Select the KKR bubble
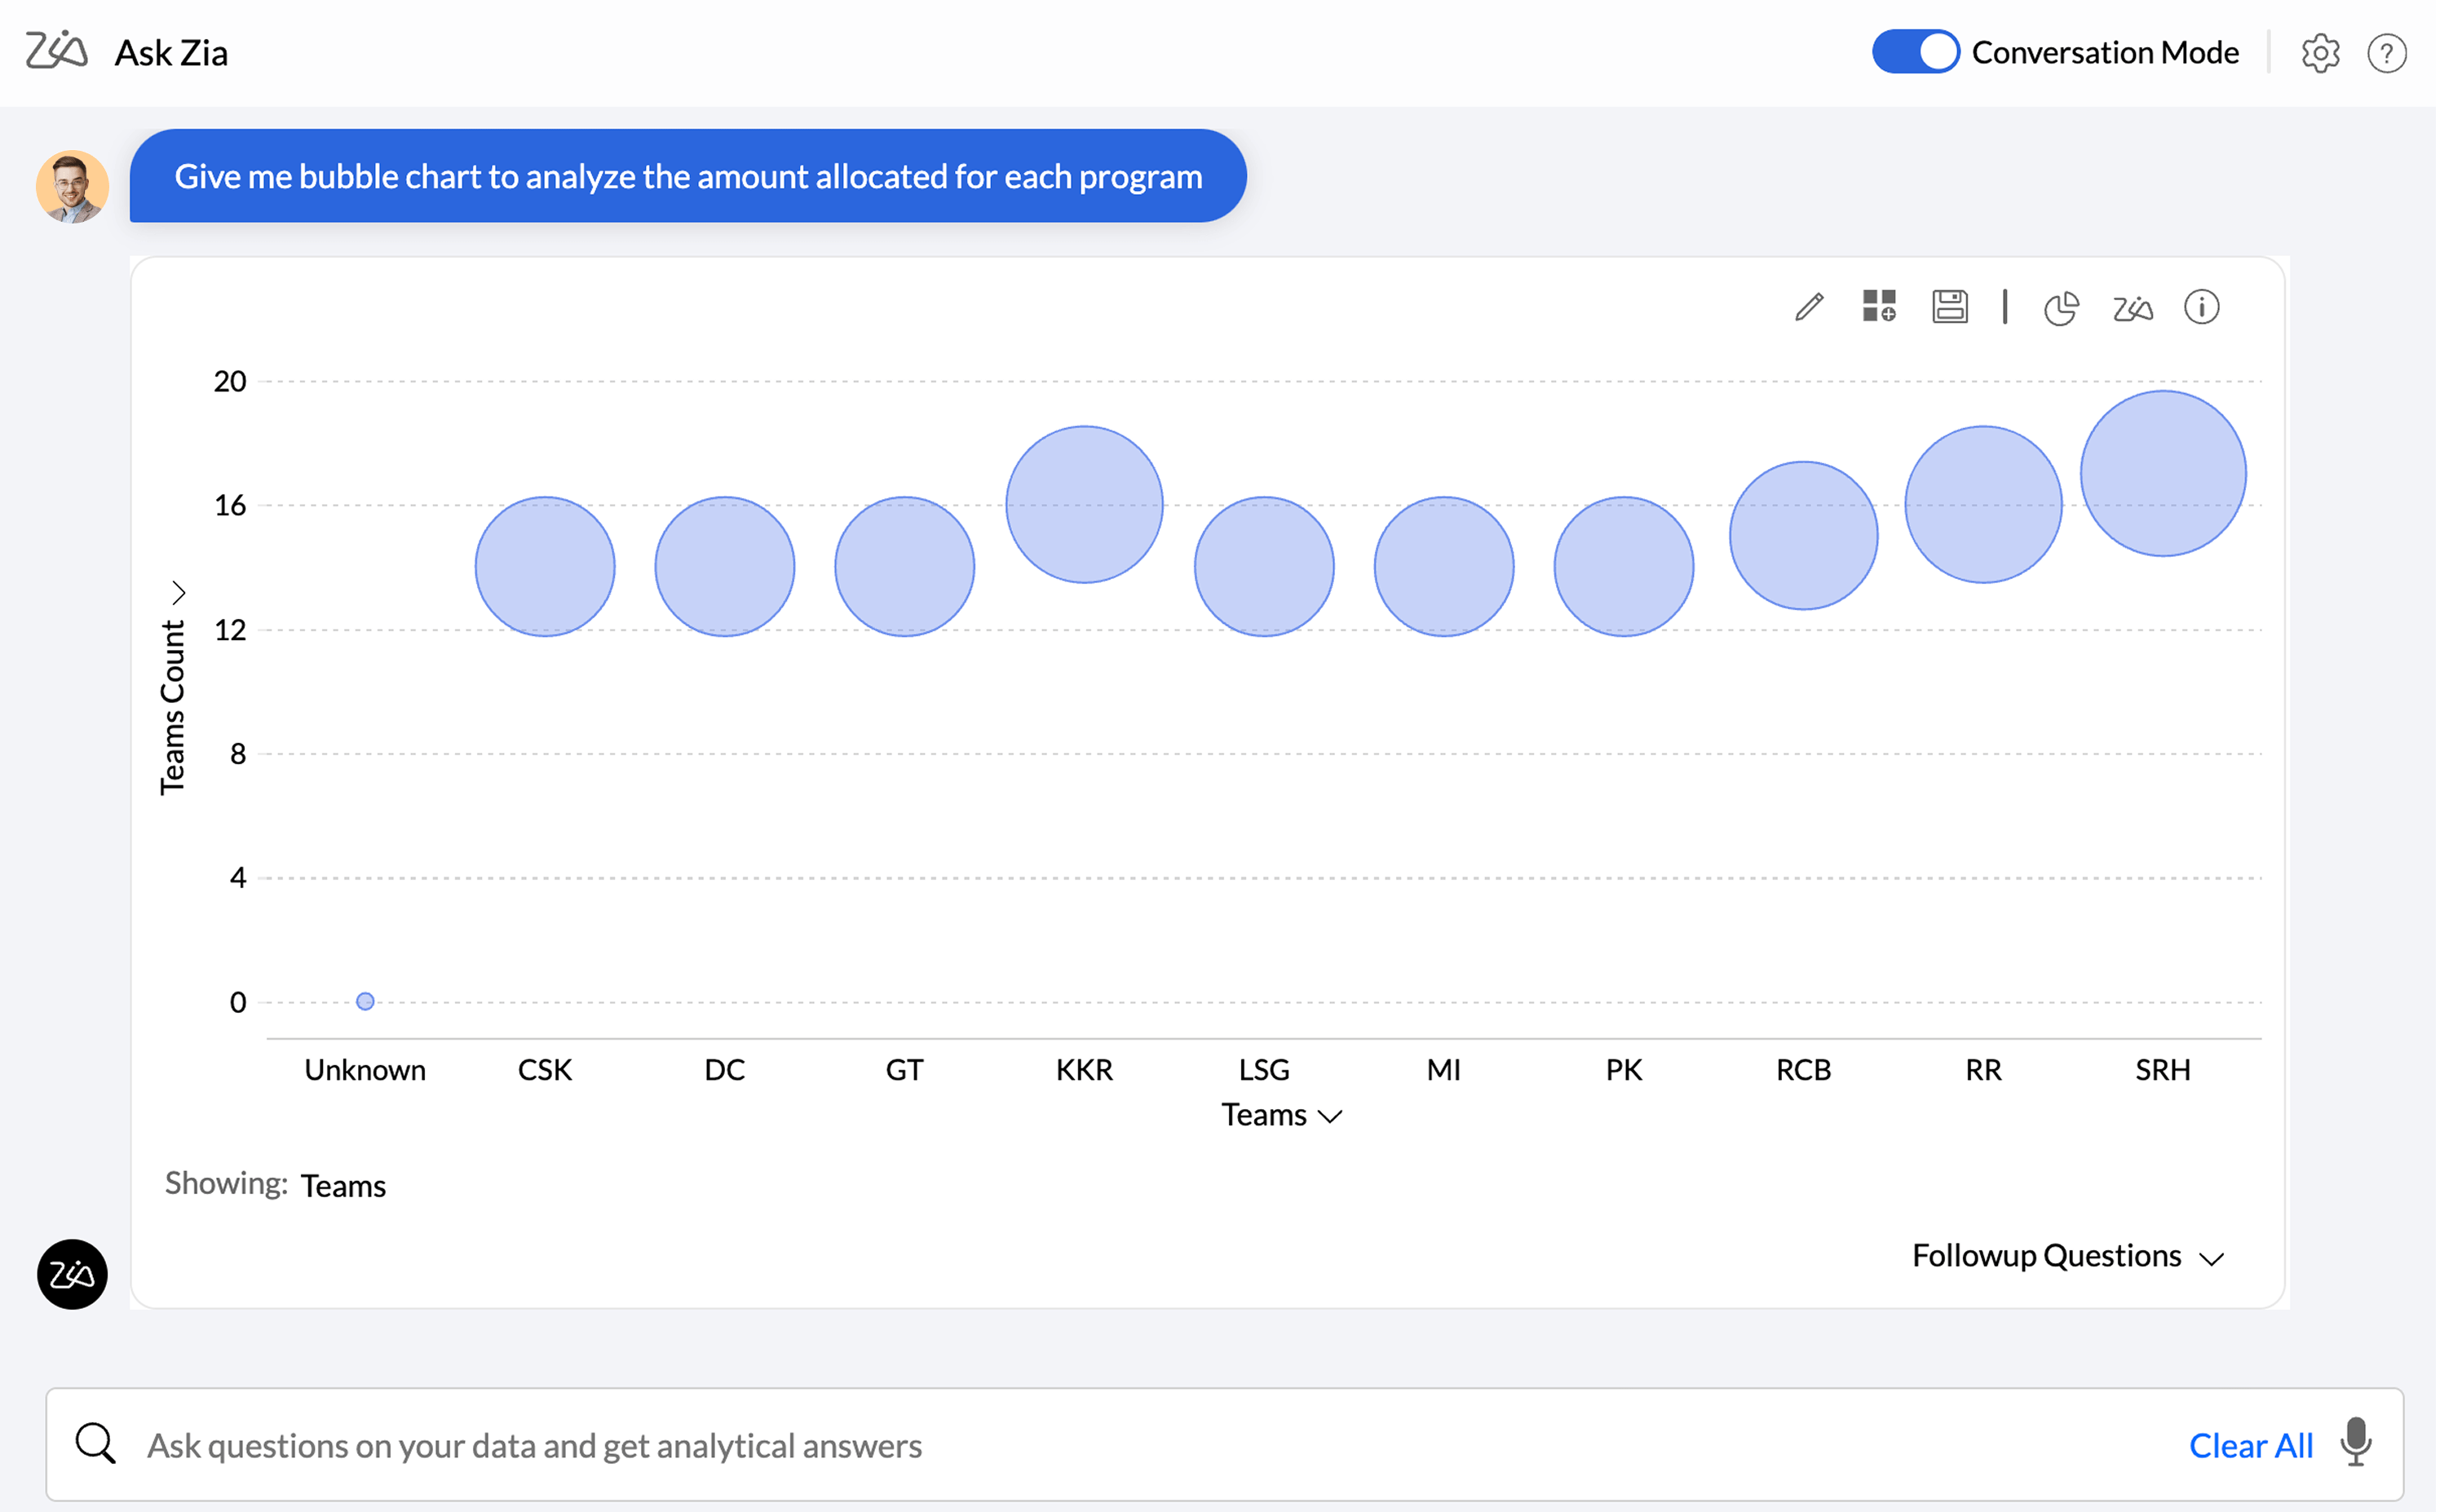2440x1512 pixels. pos(1084,504)
